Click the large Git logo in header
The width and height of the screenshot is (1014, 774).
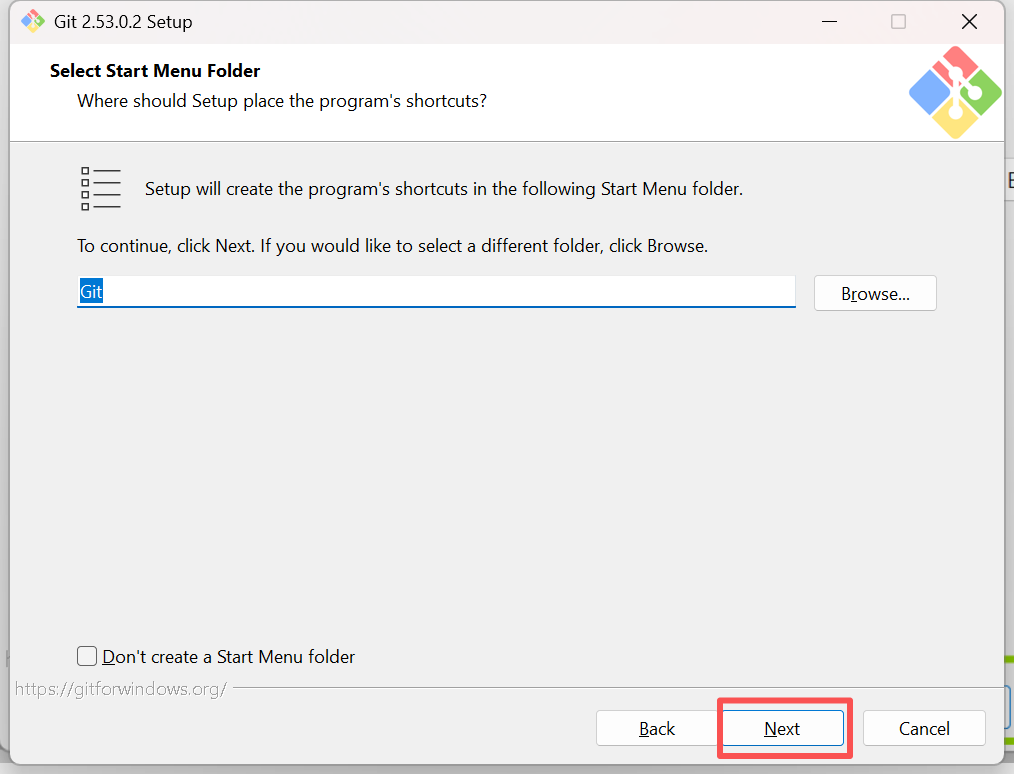pos(955,92)
